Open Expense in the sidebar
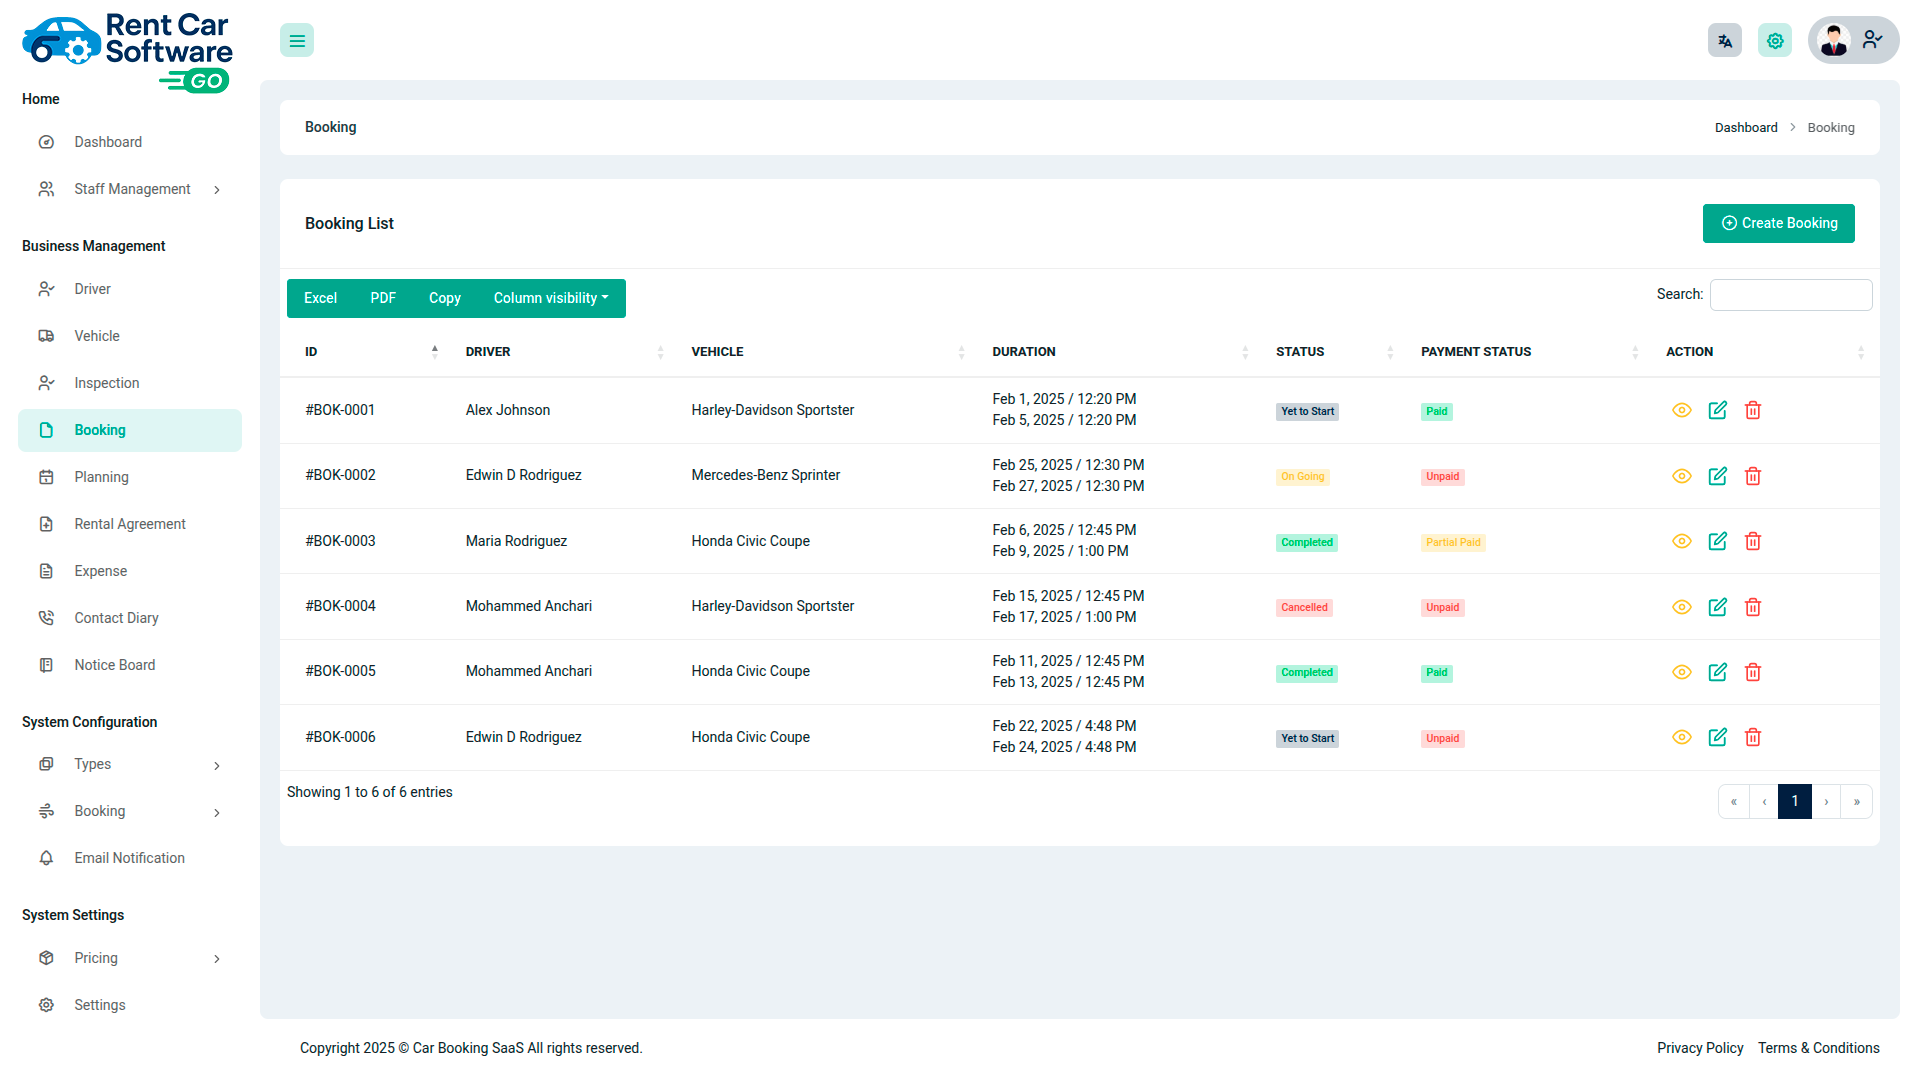The width and height of the screenshot is (1920, 1080). (x=130, y=571)
